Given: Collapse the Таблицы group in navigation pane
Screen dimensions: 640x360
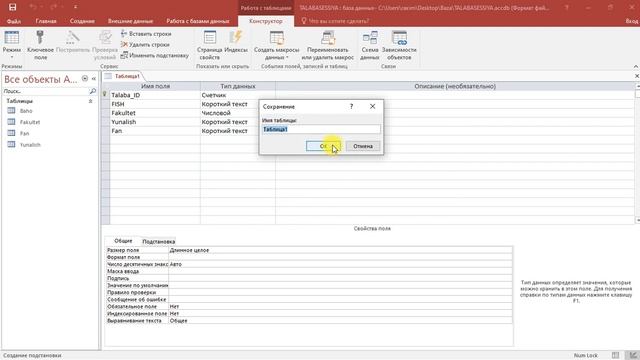Looking at the screenshot, I should pyautogui.click(x=90, y=101).
